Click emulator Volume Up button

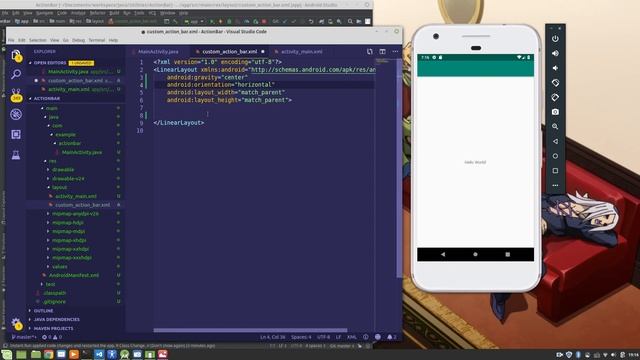(x=555, y=53)
